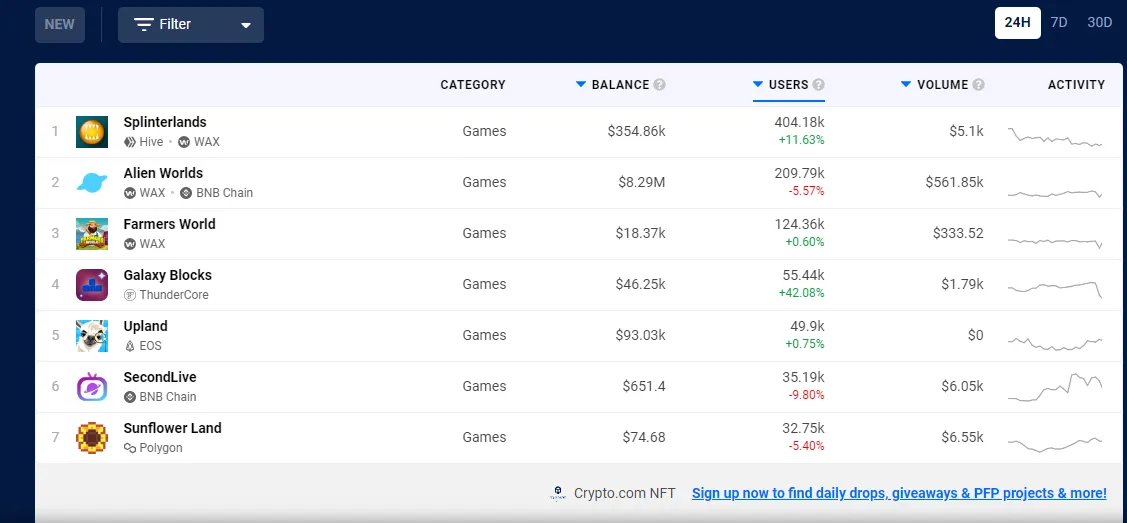Click the Crypto.com NFT logo icon
The image size is (1127, 523).
click(558, 494)
